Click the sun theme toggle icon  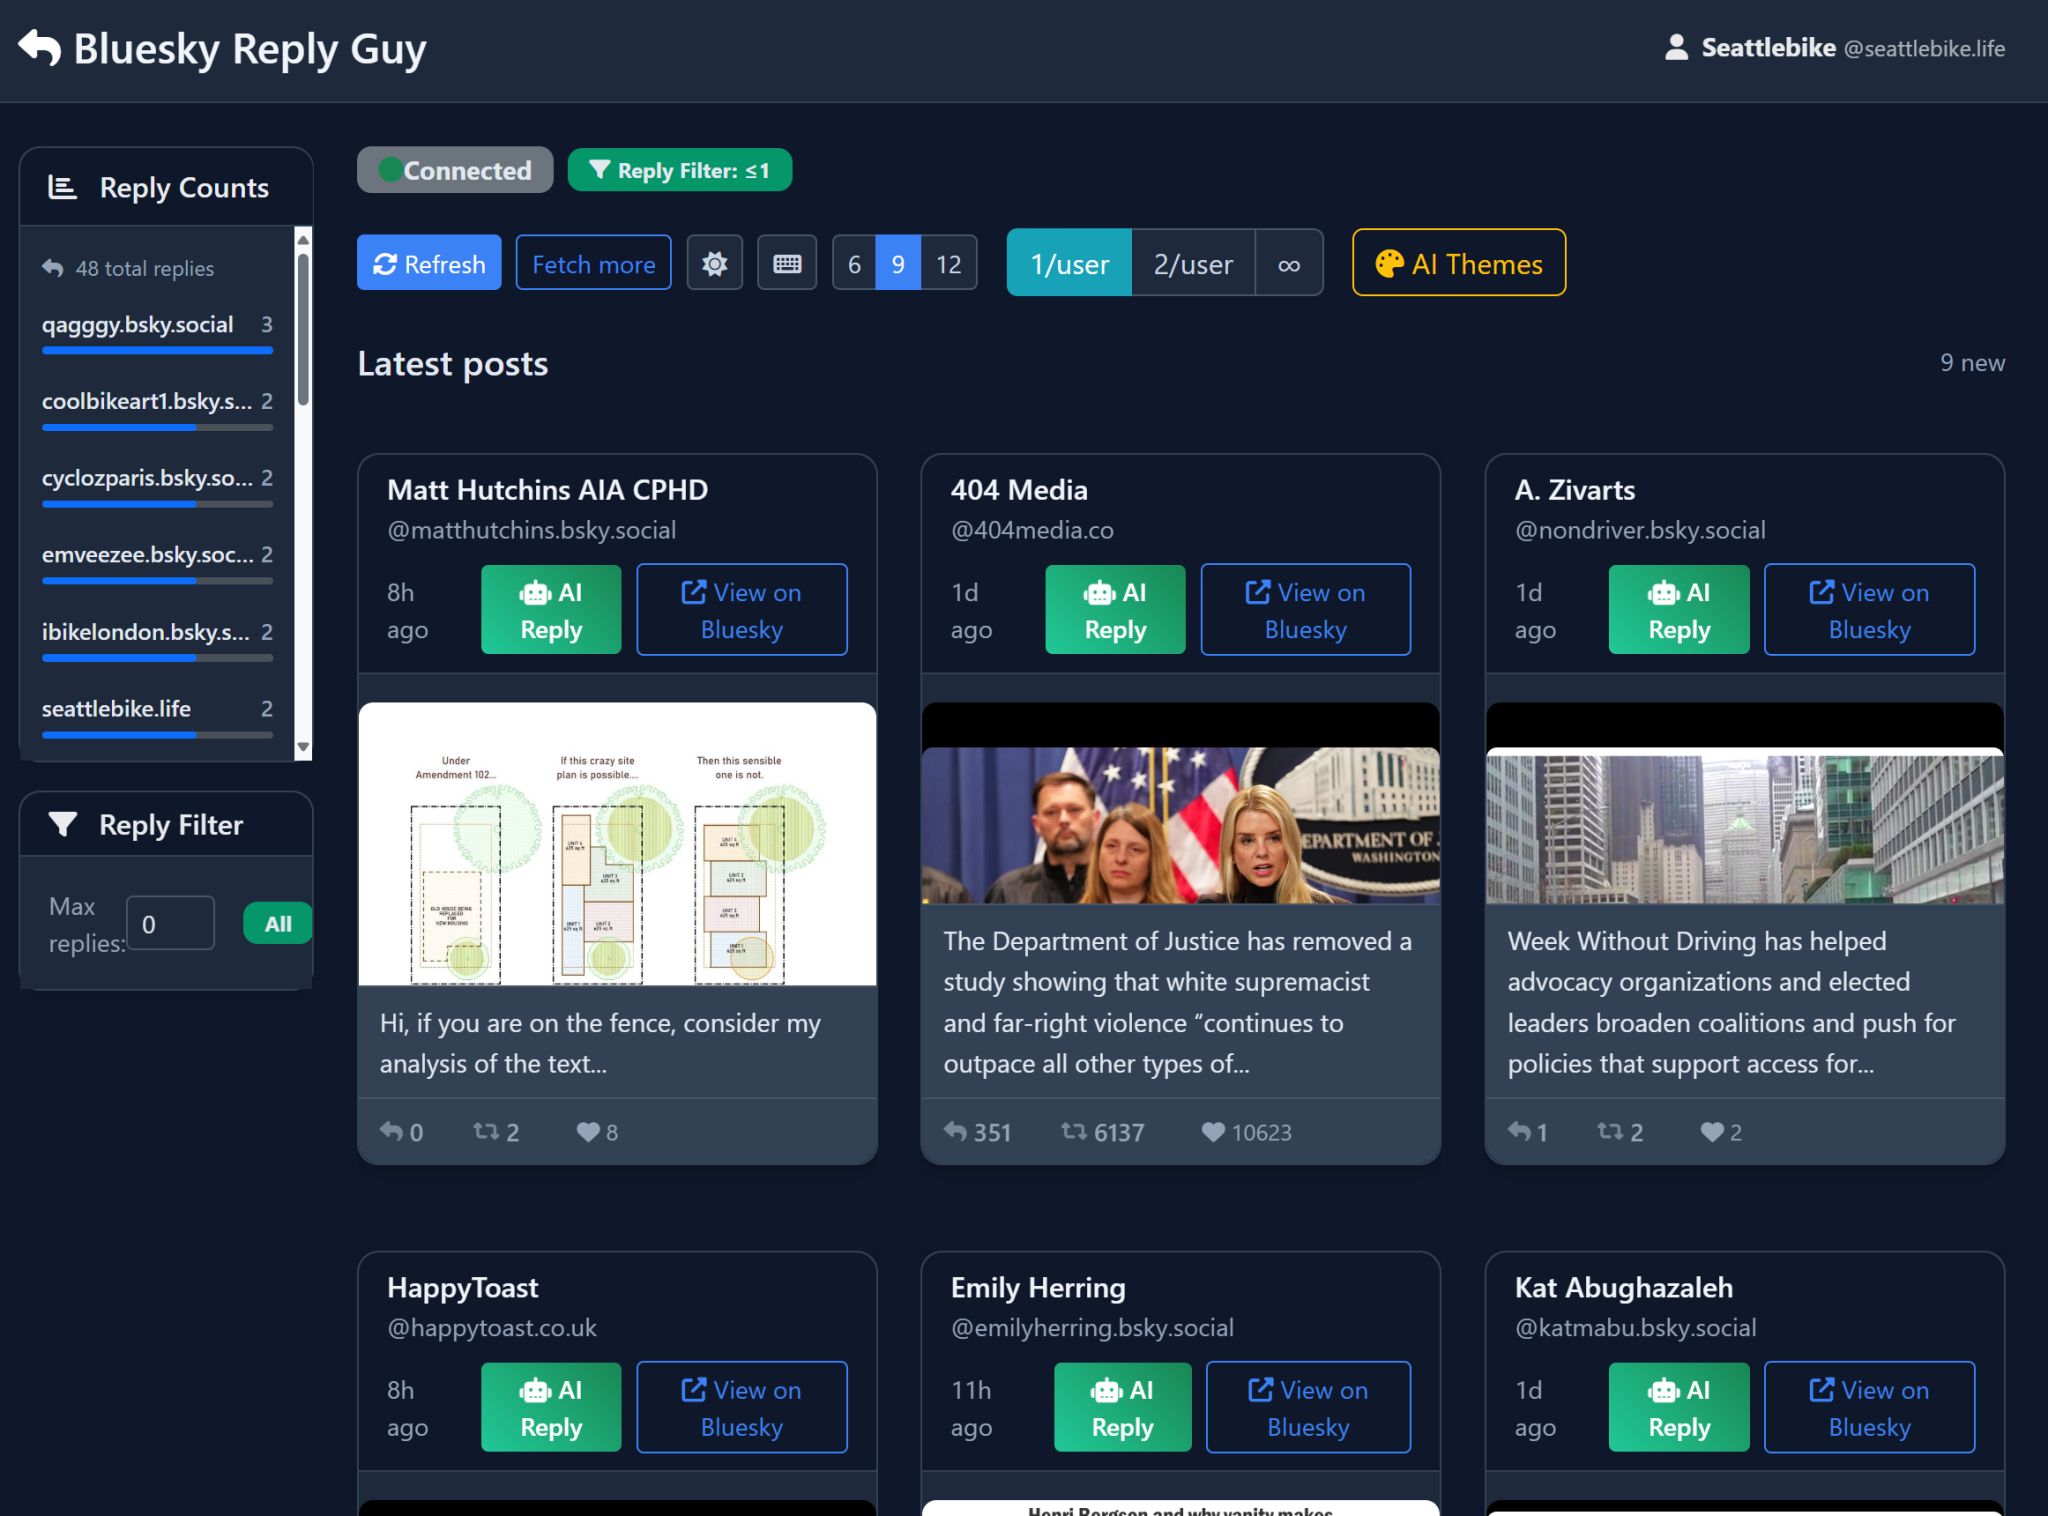714,264
